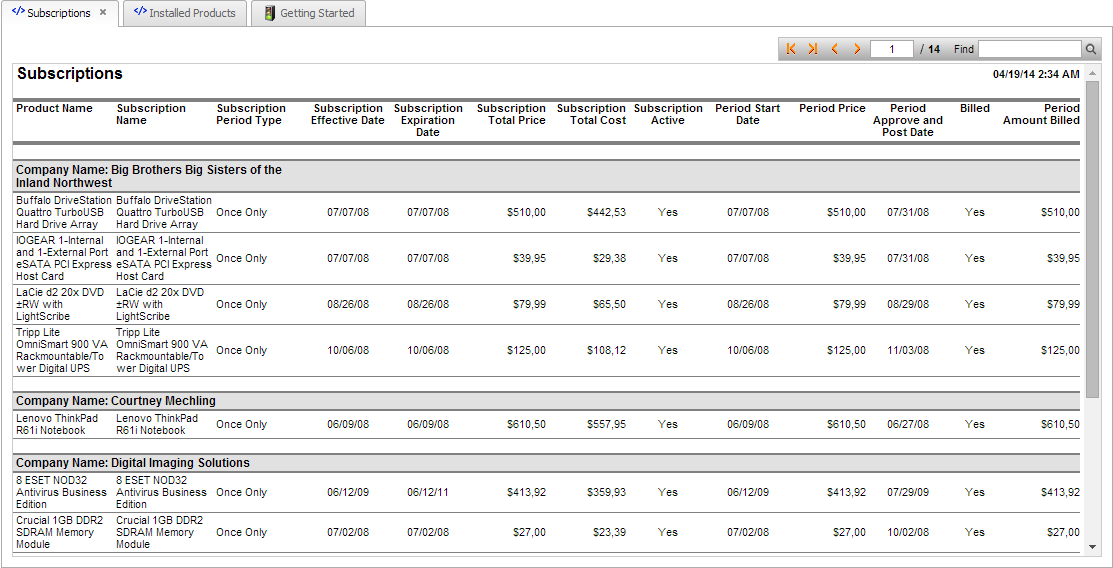Close the Subscriptions tab
This screenshot has width=1113, height=568.
tap(103, 13)
